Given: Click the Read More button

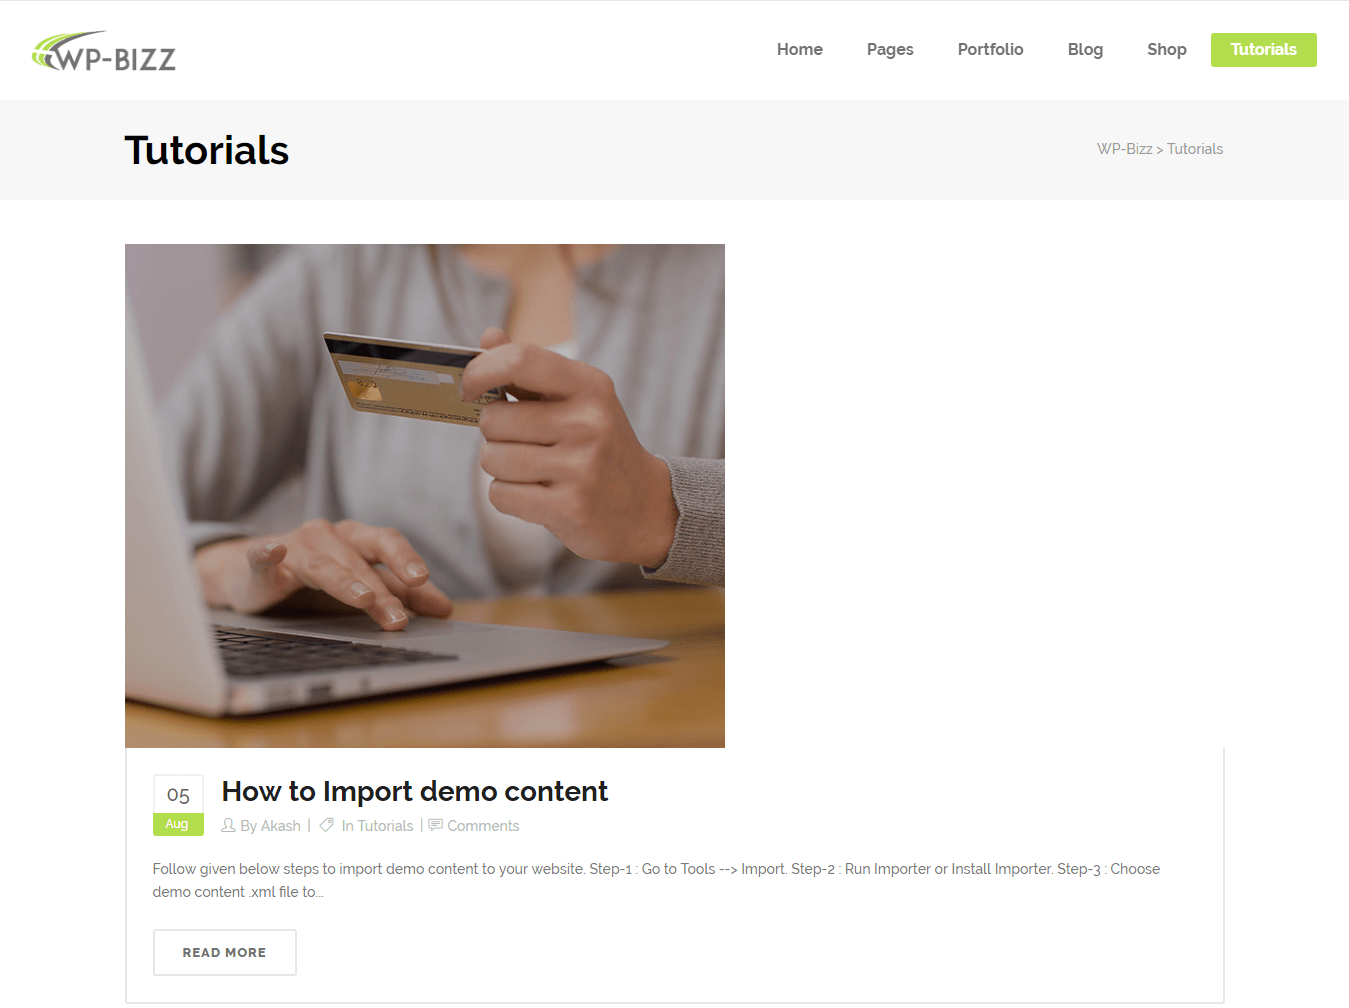Looking at the screenshot, I should pos(225,952).
